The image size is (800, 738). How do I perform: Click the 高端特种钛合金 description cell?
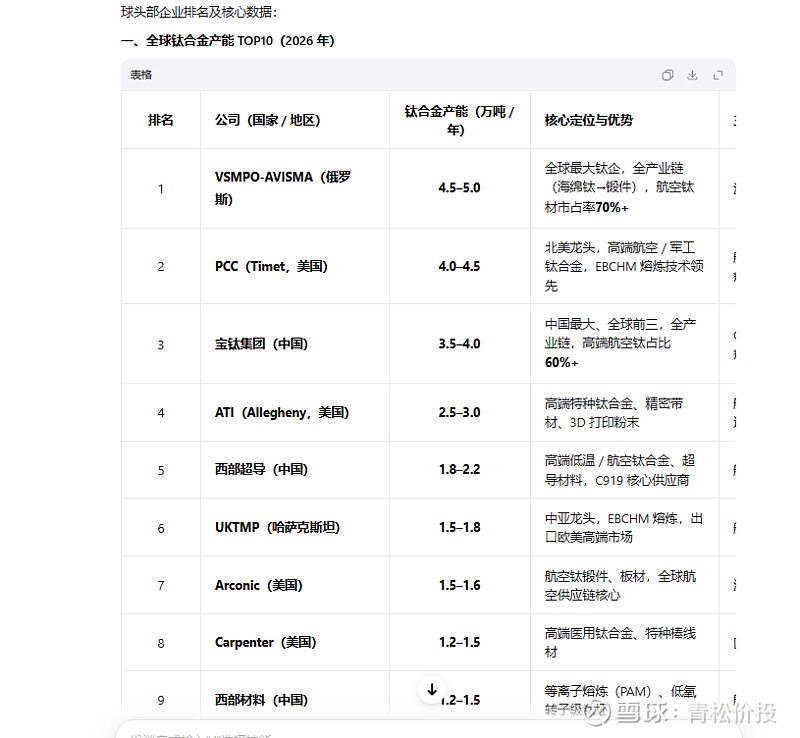click(624, 412)
